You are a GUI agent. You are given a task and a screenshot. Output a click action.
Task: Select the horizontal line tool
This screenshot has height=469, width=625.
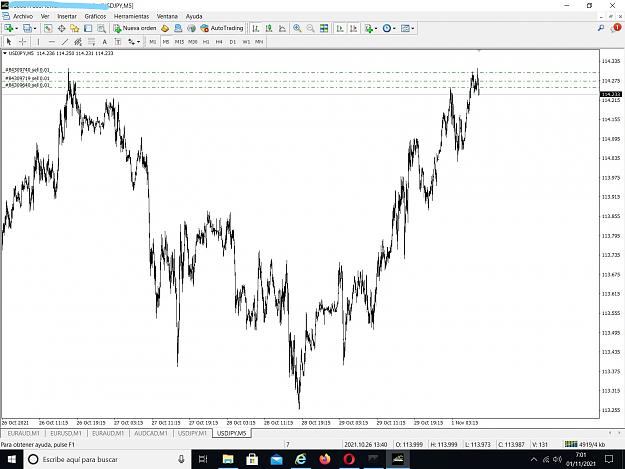click(x=51, y=41)
